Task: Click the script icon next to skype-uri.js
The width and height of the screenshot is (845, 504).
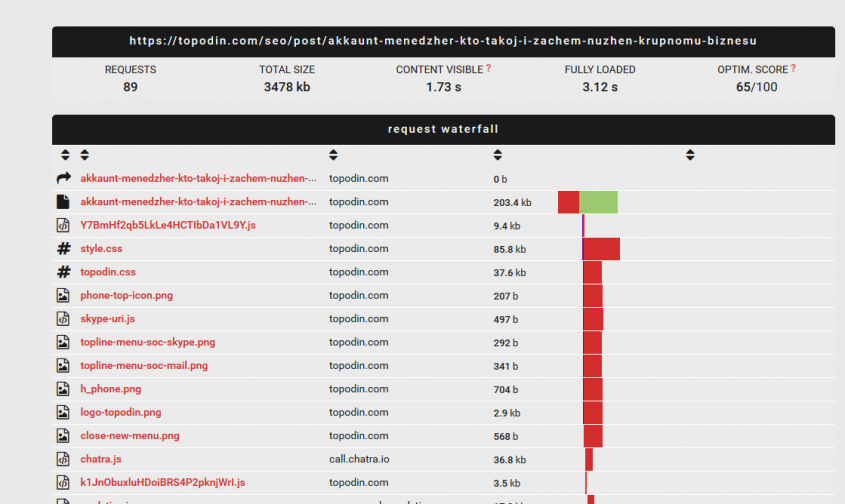Action: pos(63,319)
